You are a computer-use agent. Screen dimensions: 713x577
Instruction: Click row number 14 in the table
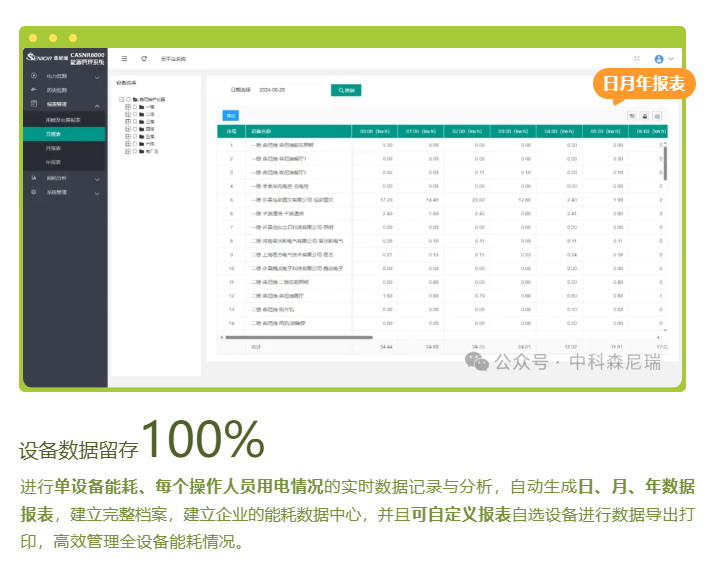(231, 323)
